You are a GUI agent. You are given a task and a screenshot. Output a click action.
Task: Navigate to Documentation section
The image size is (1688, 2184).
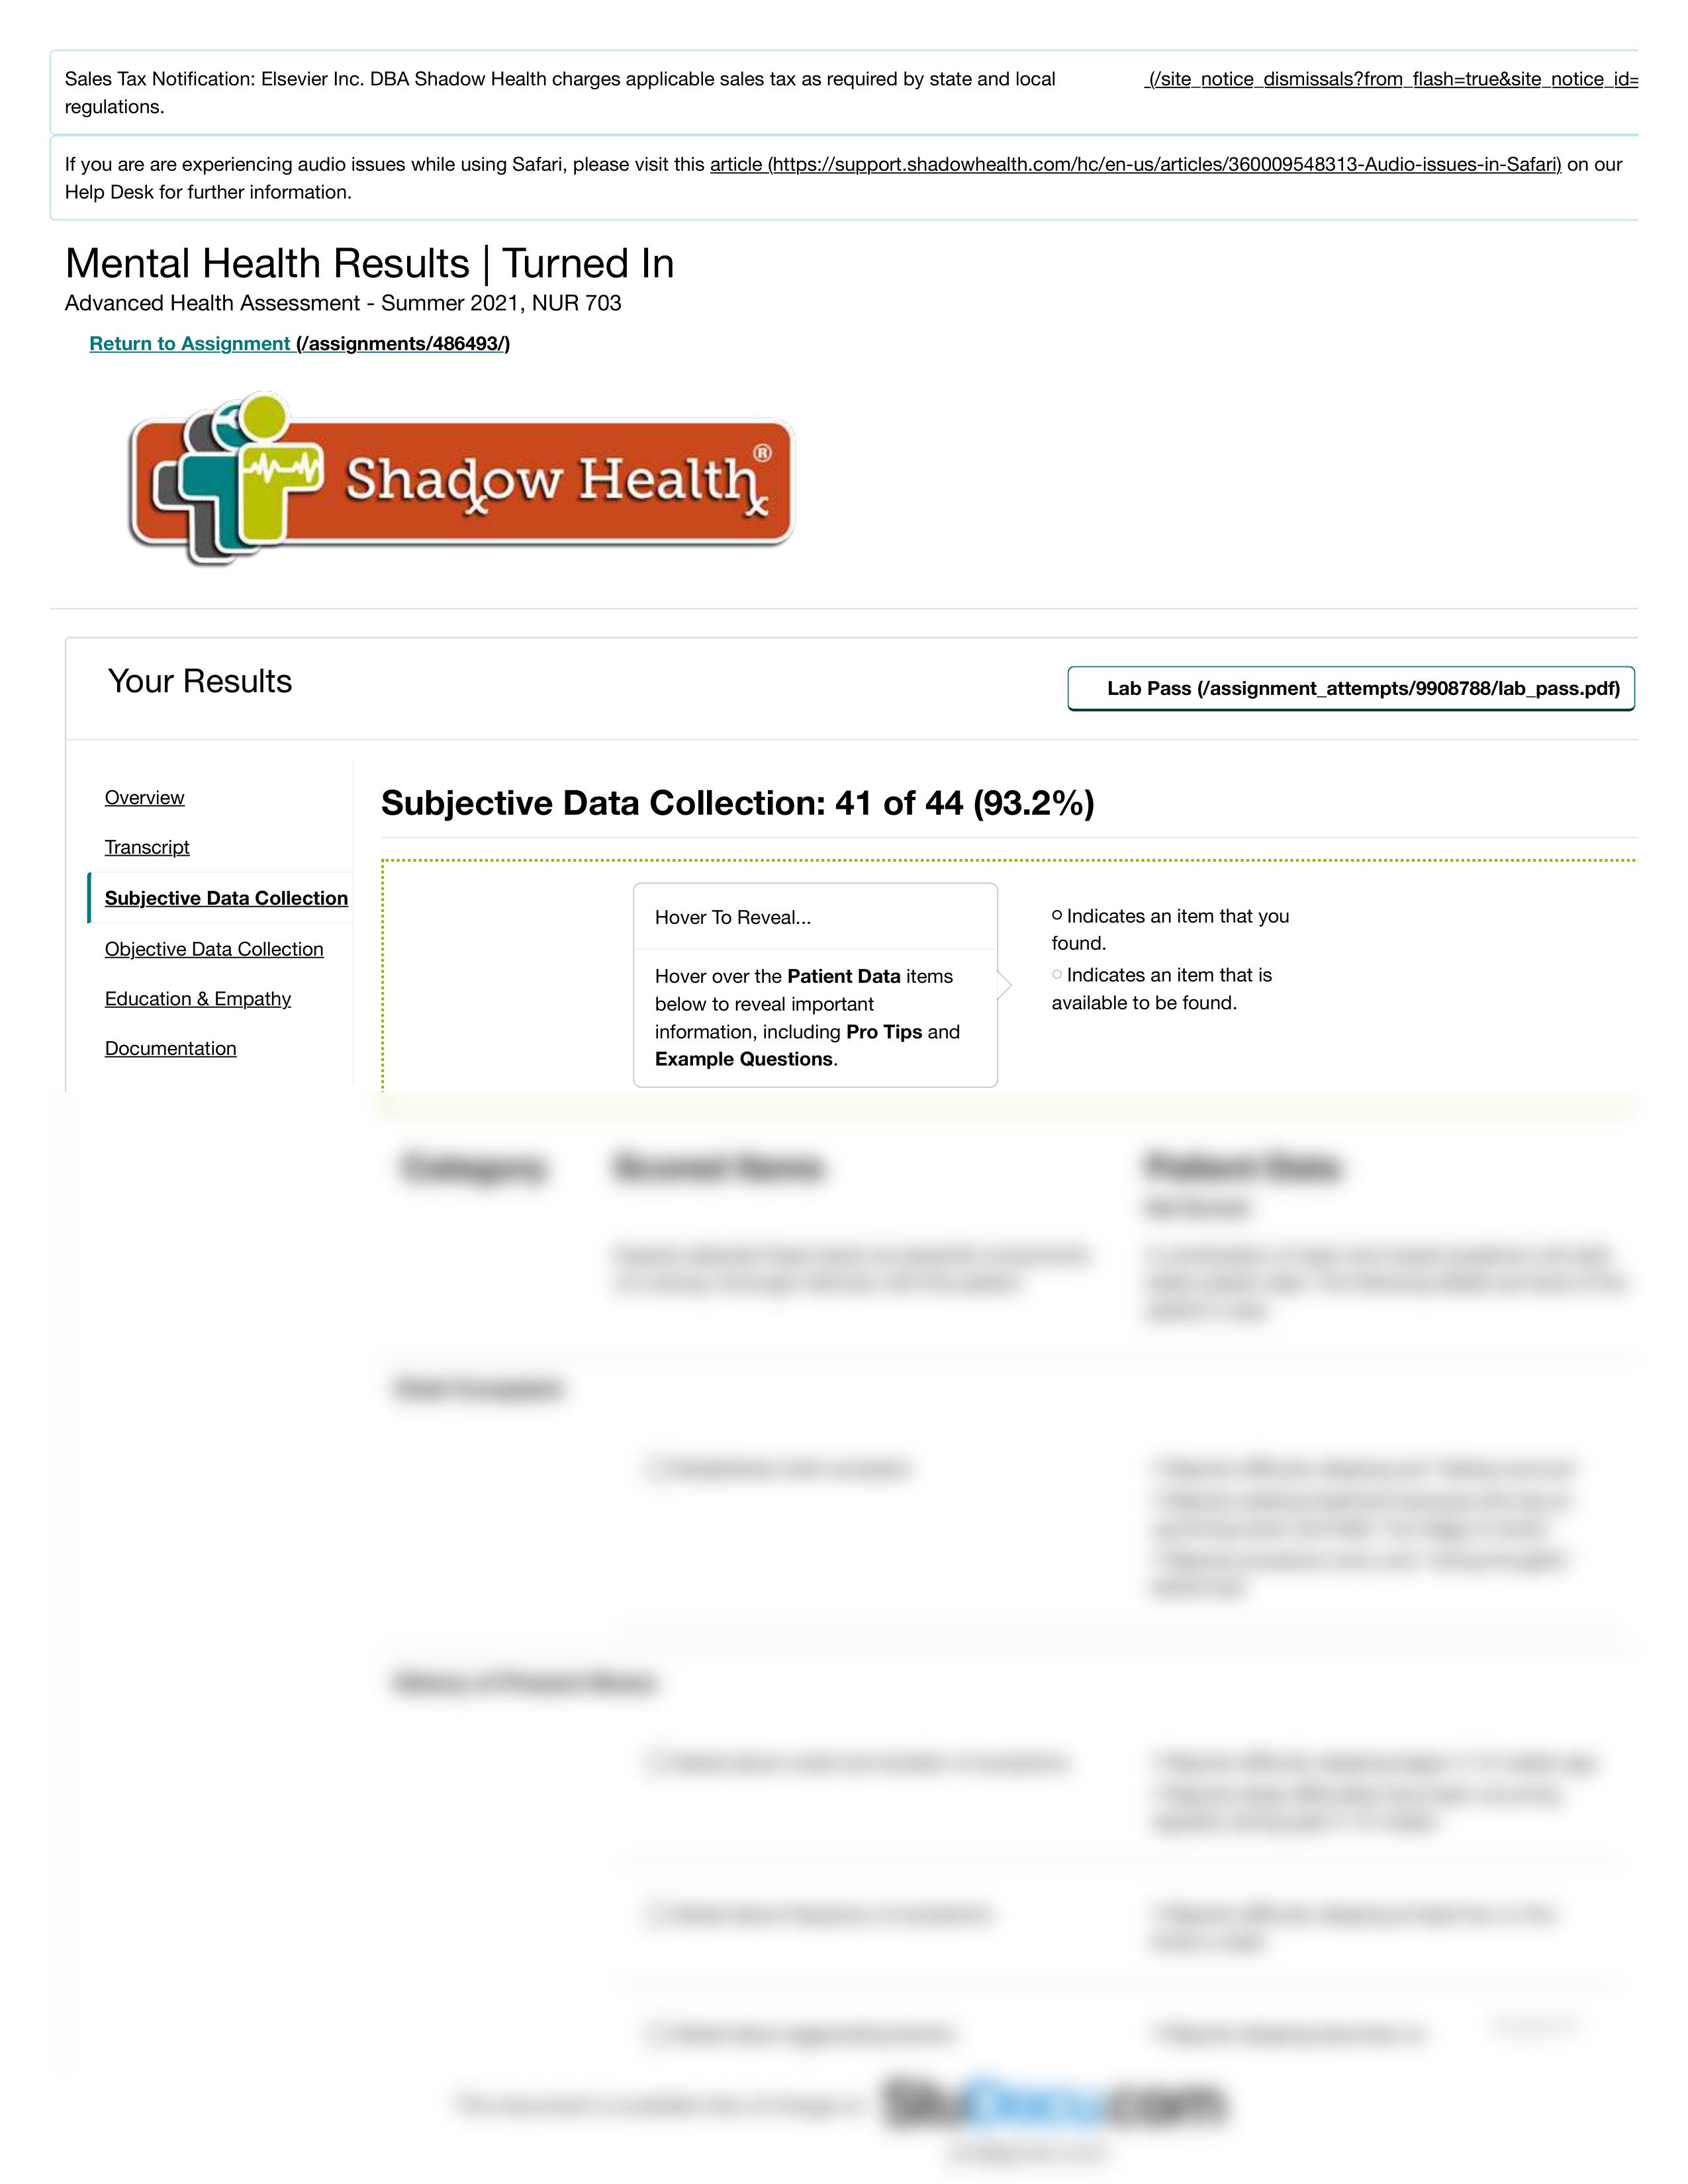pyautogui.click(x=170, y=1048)
